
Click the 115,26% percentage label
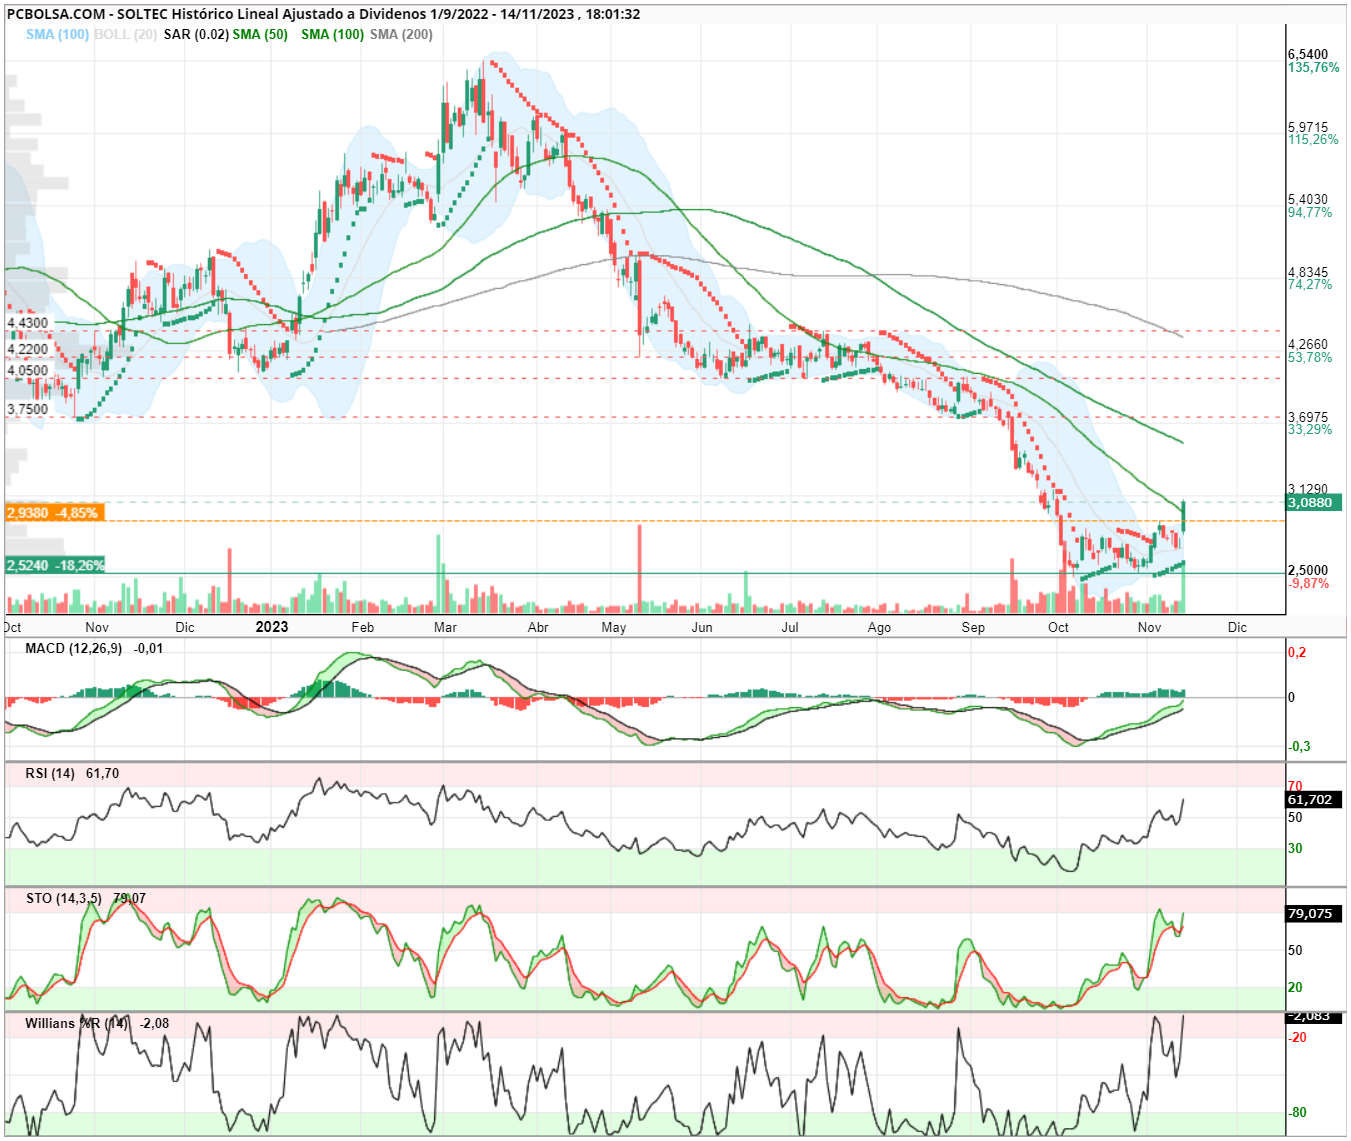[1313, 139]
